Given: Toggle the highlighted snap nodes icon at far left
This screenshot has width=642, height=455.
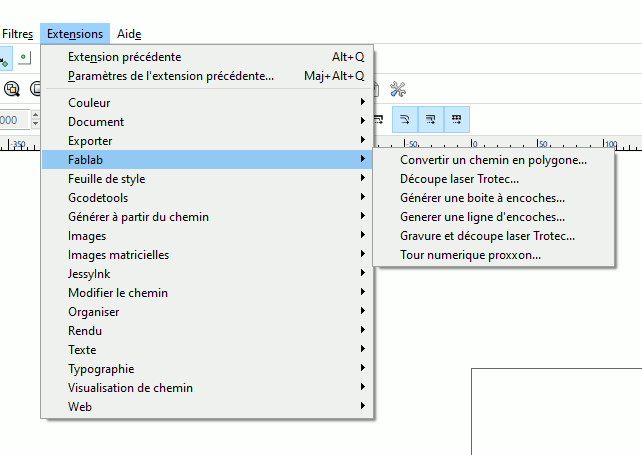Looking at the screenshot, I should pos(5,59).
